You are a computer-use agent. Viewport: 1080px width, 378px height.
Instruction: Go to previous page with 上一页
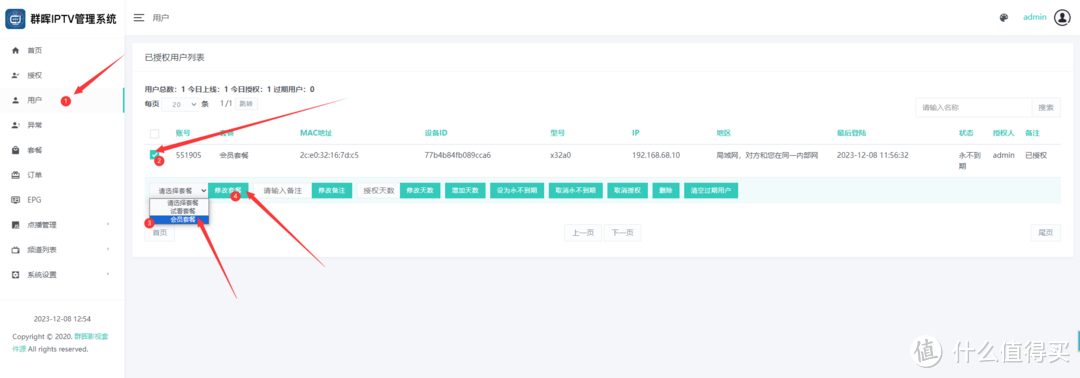click(583, 233)
